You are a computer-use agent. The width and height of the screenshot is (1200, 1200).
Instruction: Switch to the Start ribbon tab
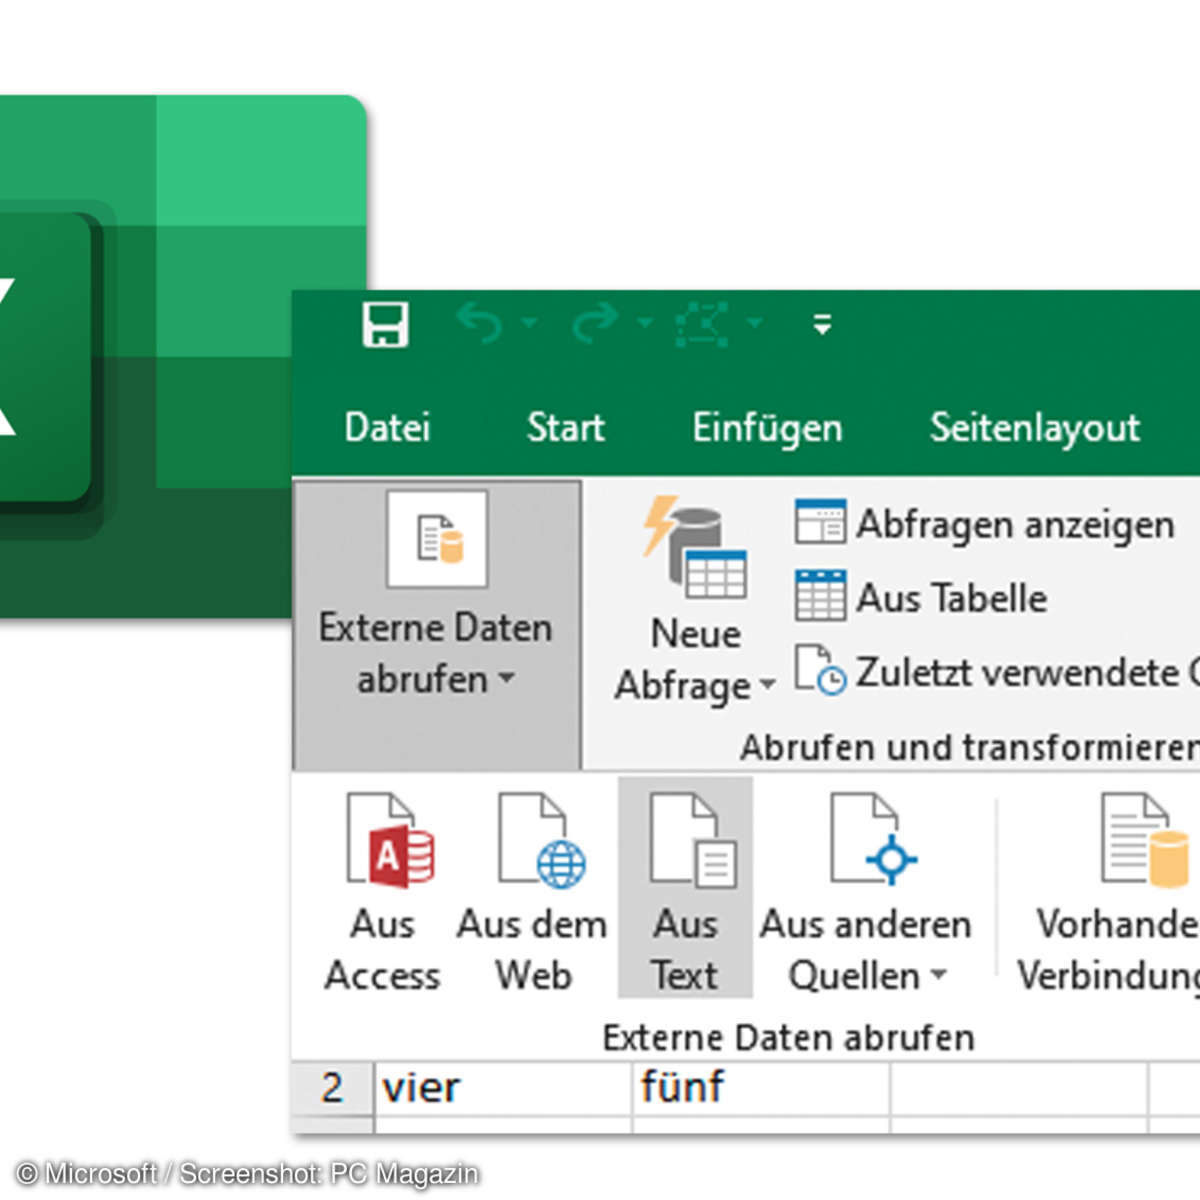(565, 428)
